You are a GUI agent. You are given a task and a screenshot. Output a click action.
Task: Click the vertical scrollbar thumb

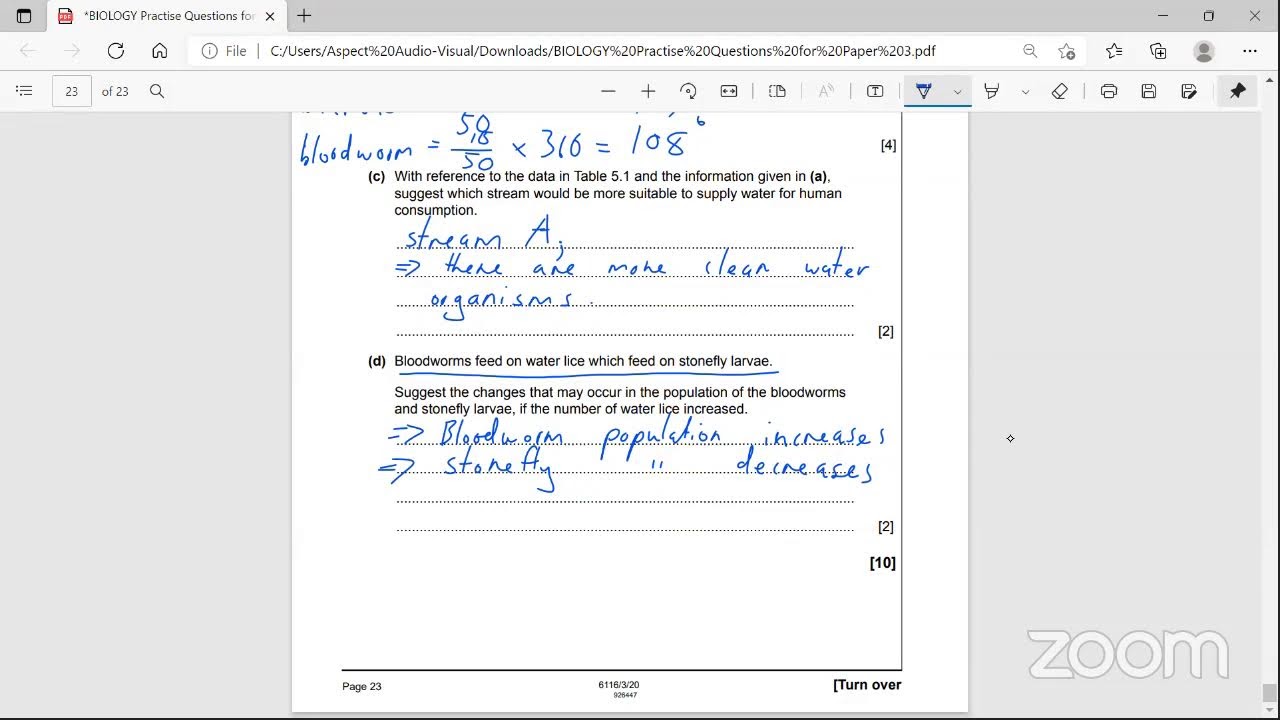coord(1270,693)
